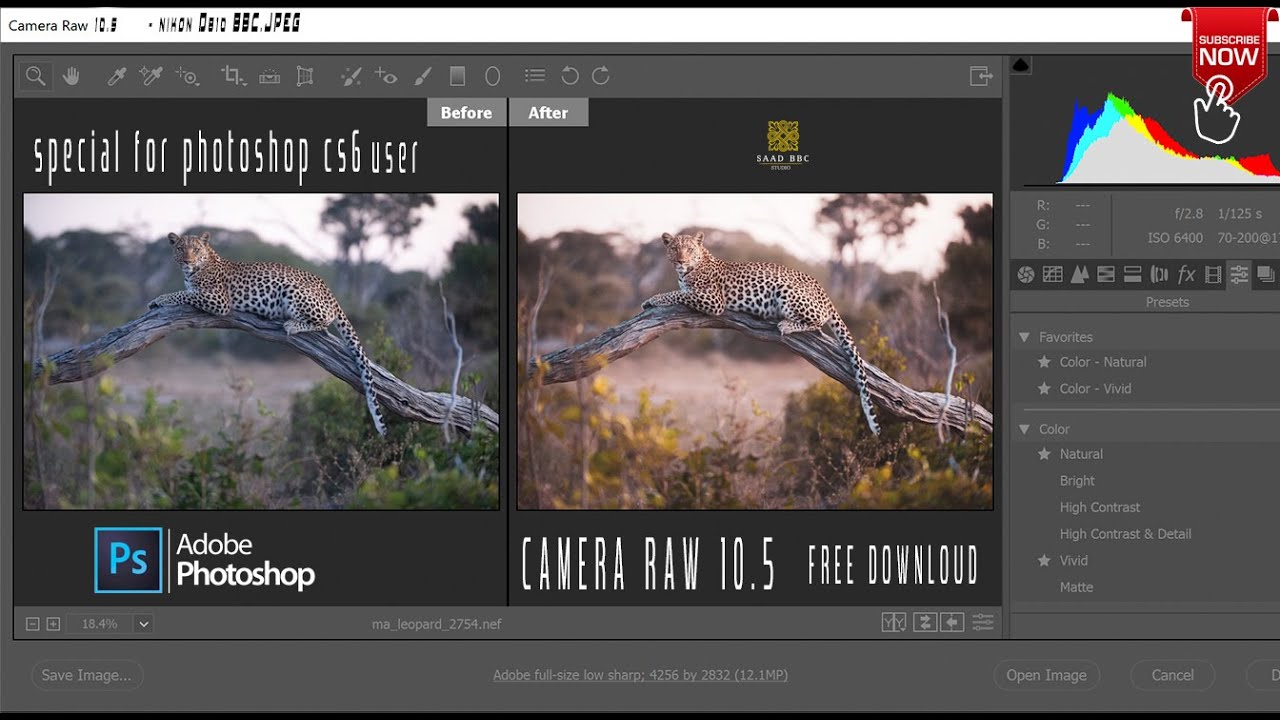Apply the Matte color preset

tap(1076, 587)
